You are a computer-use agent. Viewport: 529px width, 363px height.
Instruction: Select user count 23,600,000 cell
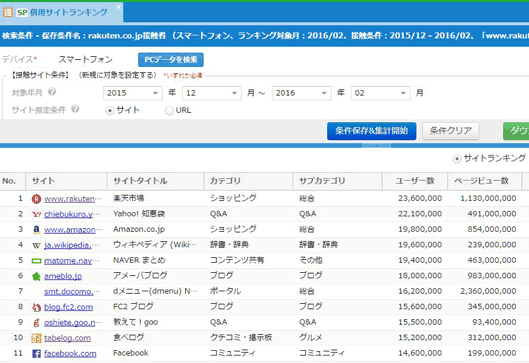point(420,198)
